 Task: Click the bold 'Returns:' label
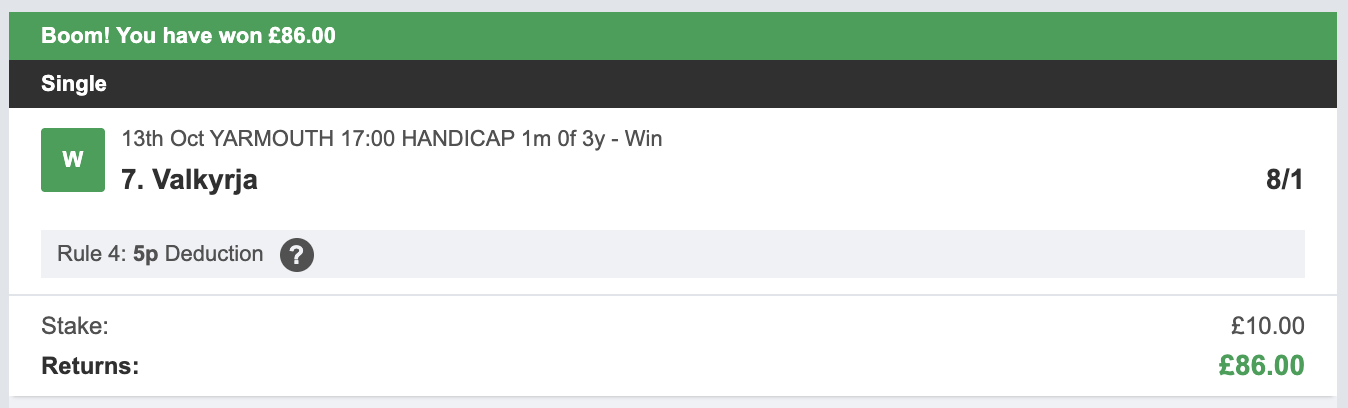pos(89,366)
